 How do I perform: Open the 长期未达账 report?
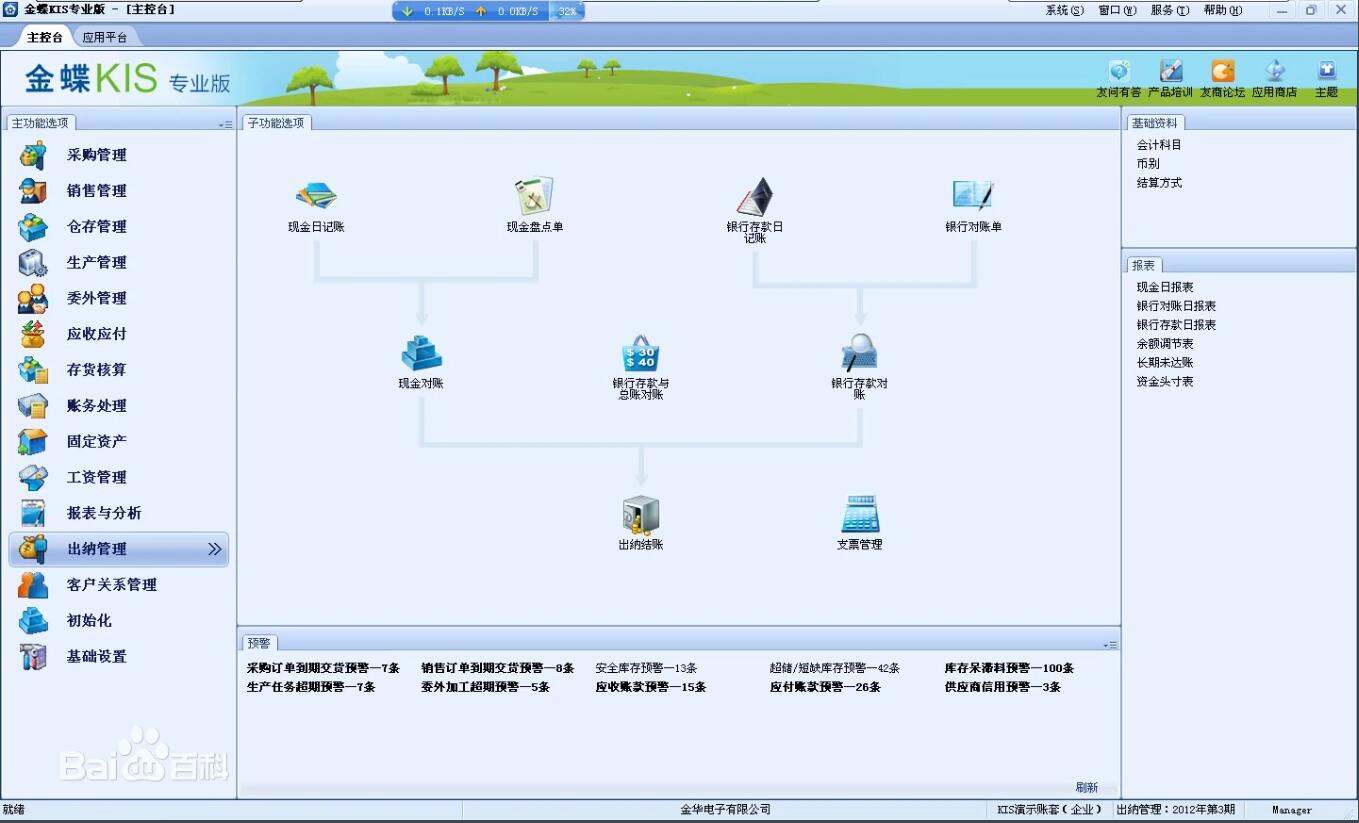click(1165, 363)
